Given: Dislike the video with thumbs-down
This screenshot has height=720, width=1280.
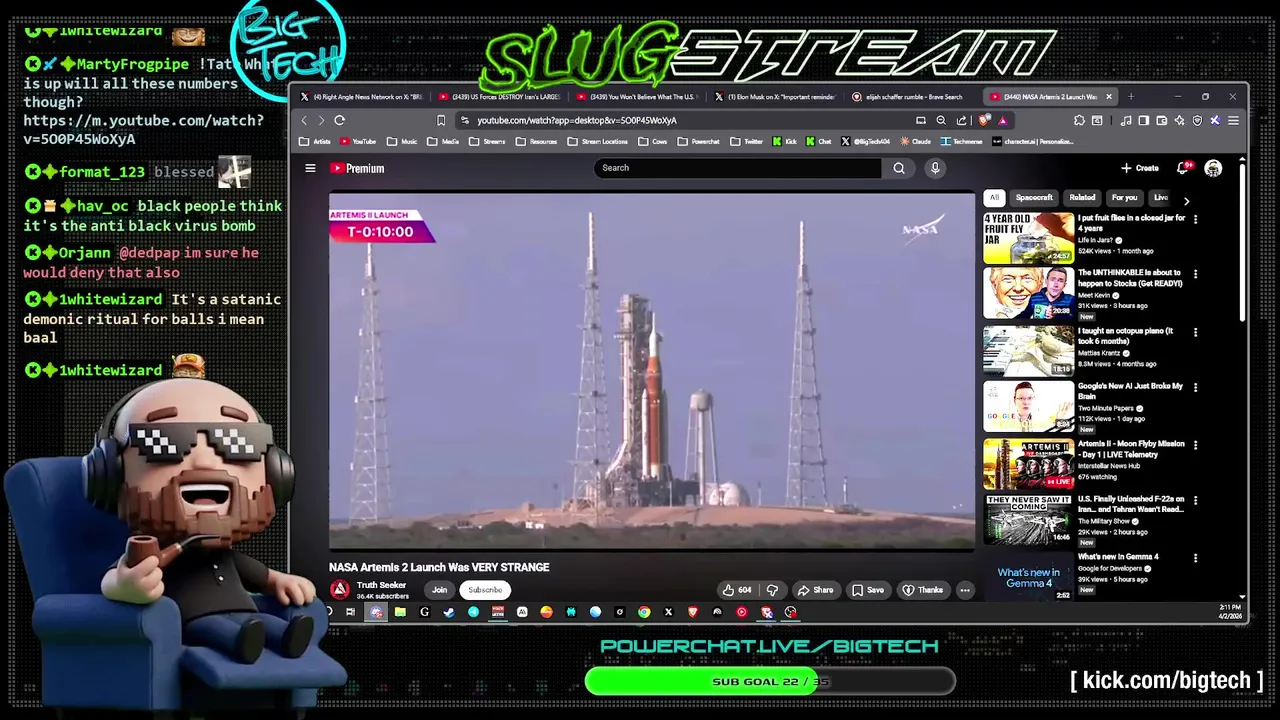Looking at the screenshot, I should [772, 590].
